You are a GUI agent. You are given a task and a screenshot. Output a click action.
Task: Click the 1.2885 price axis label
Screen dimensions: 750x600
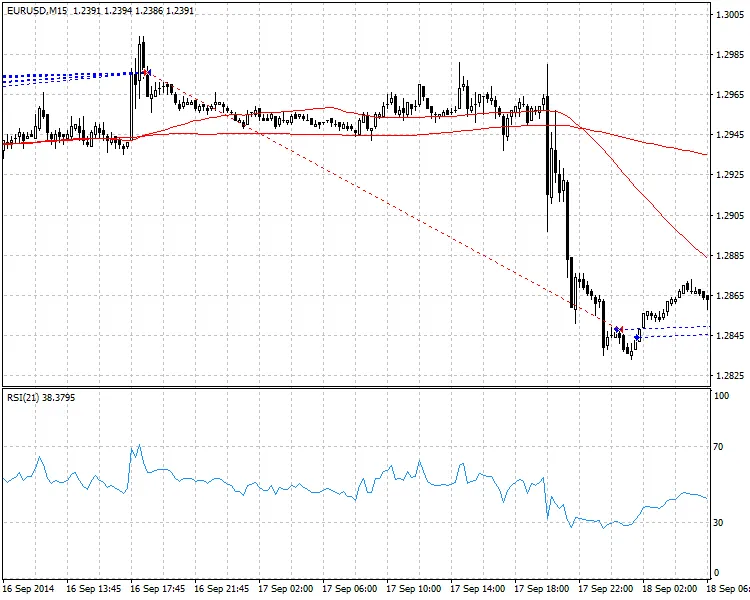(727, 255)
